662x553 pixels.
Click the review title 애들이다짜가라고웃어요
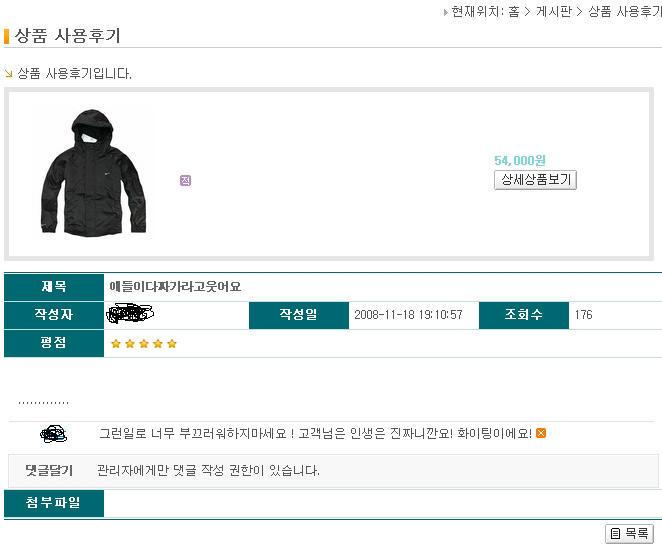pyautogui.click(x=175, y=287)
